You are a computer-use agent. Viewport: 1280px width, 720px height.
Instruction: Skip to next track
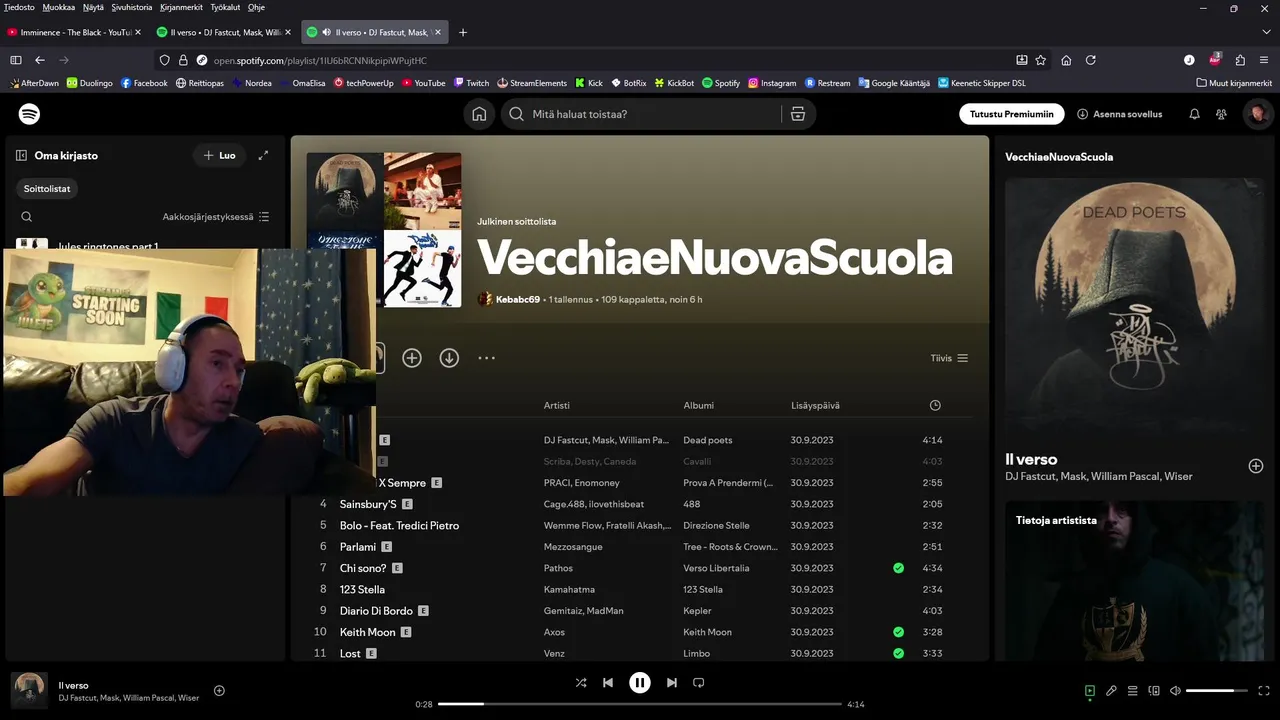pos(672,683)
